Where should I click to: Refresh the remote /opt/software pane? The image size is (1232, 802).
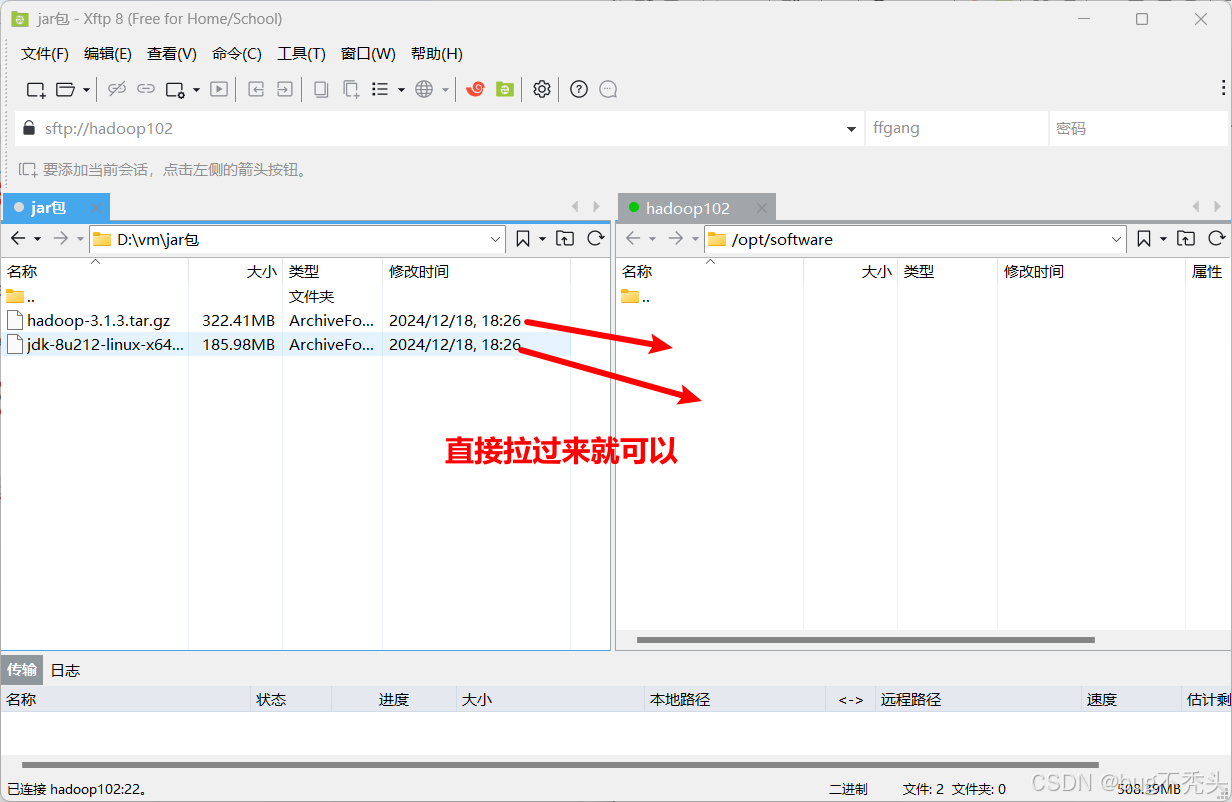click(x=1217, y=239)
